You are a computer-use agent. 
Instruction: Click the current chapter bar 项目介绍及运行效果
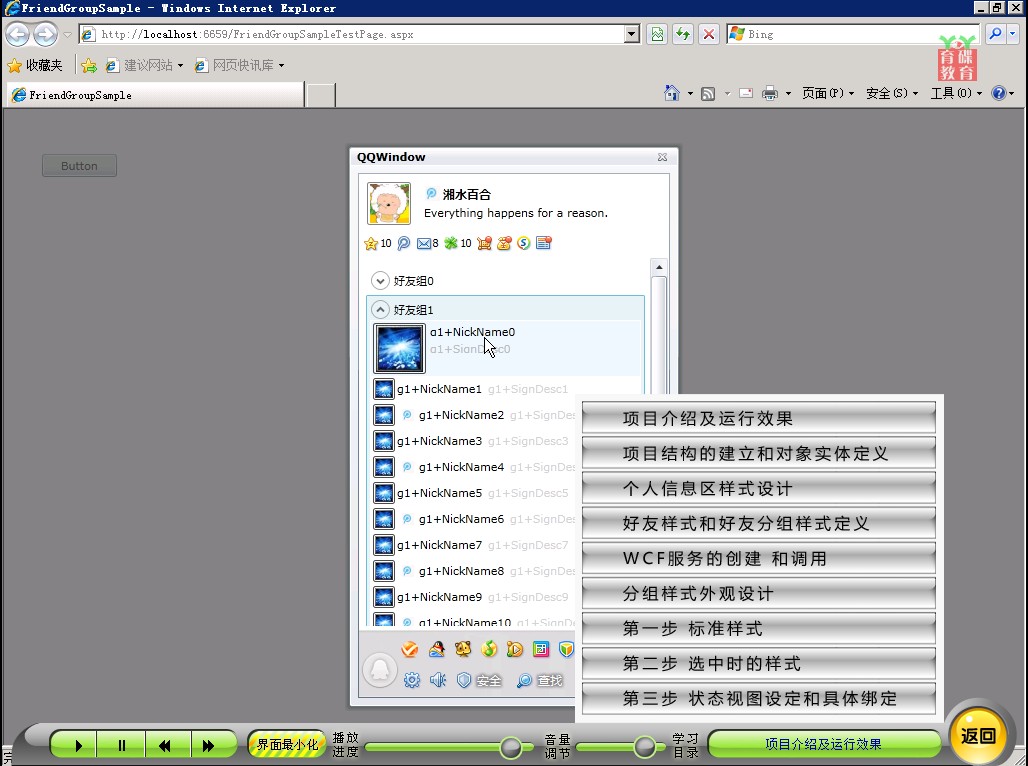pyautogui.click(x=823, y=744)
